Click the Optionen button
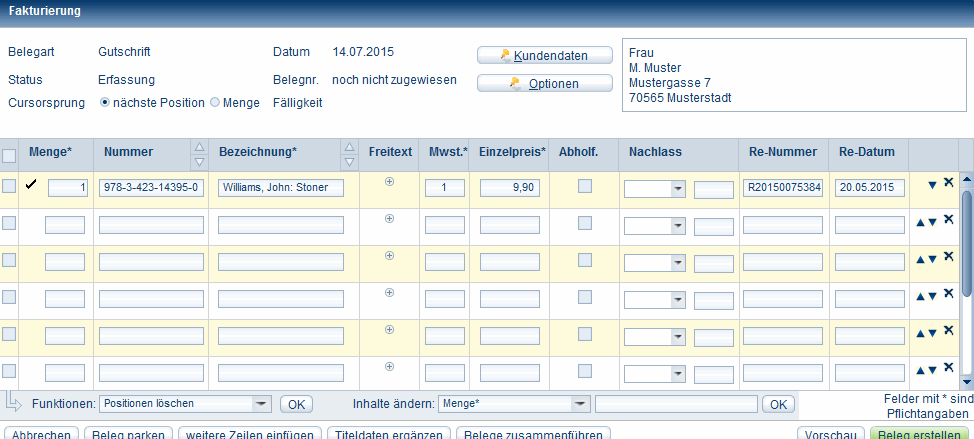Screen dimensions: 974x439 [544, 84]
